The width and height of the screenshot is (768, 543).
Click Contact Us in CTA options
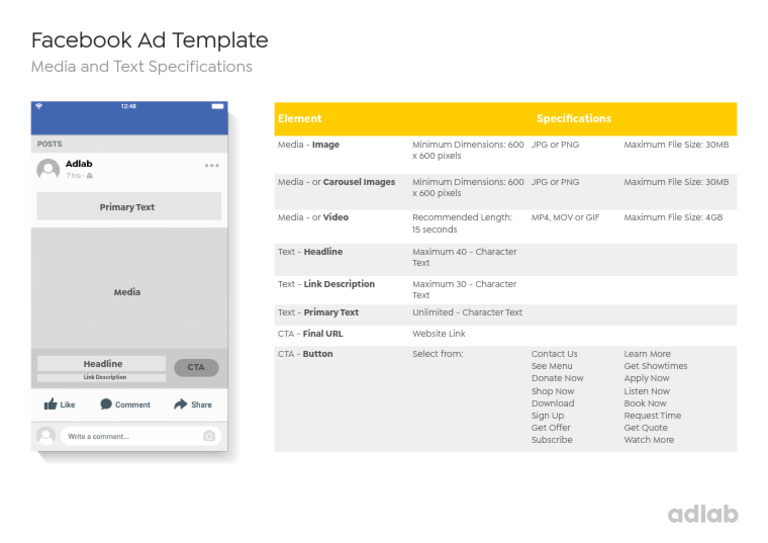coord(554,354)
